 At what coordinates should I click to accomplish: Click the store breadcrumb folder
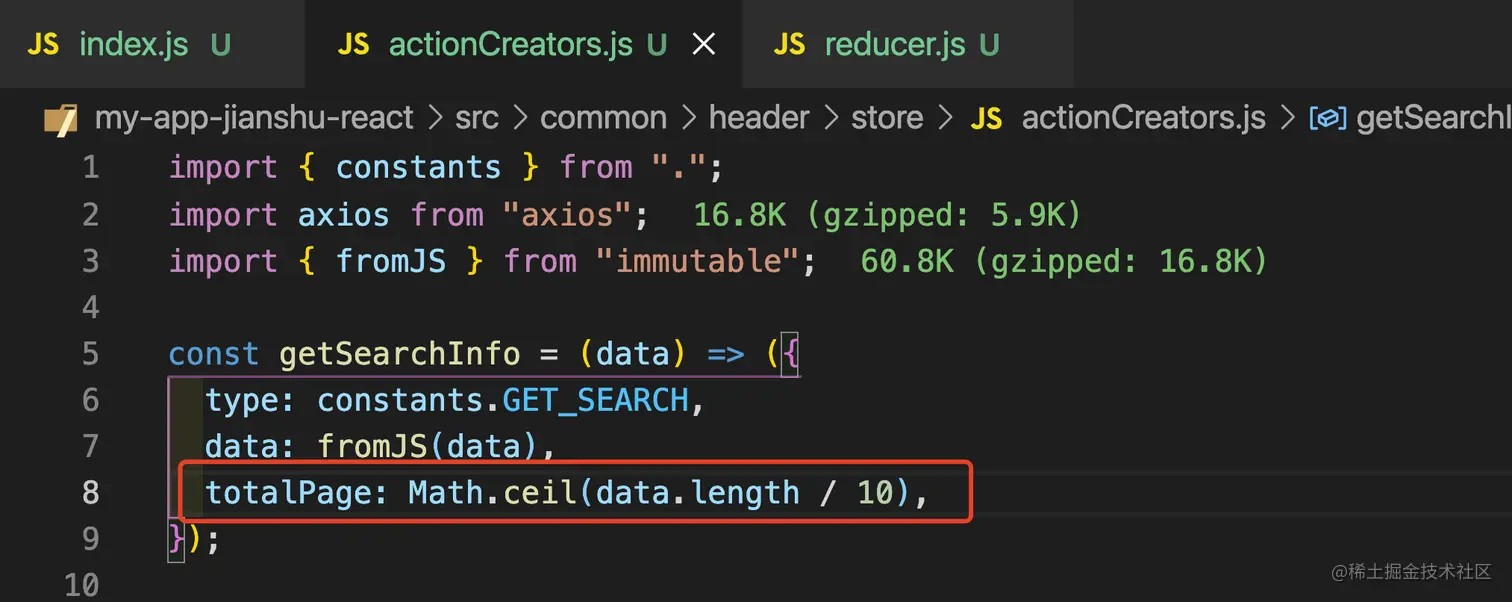pyautogui.click(x=886, y=118)
